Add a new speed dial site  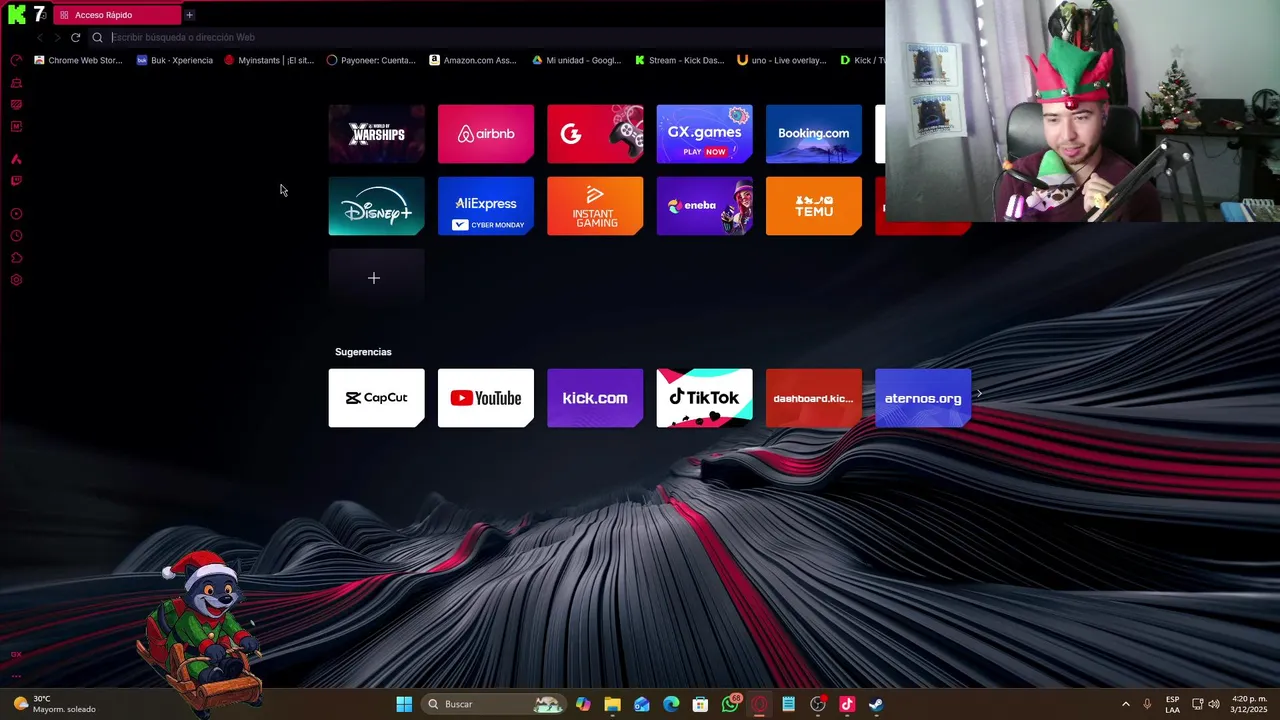[377, 278]
